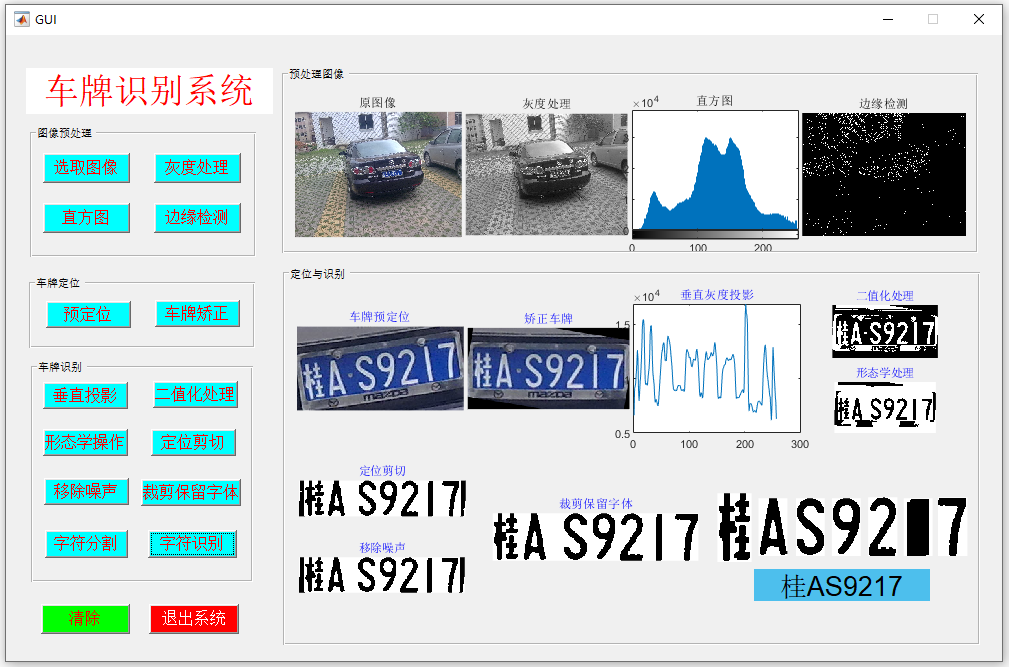Image resolution: width=1009 pixels, height=667 pixels.
Task: Click the 垂直灰度投影 line plot
Action: pyautogui.click(x=717, y=369)
